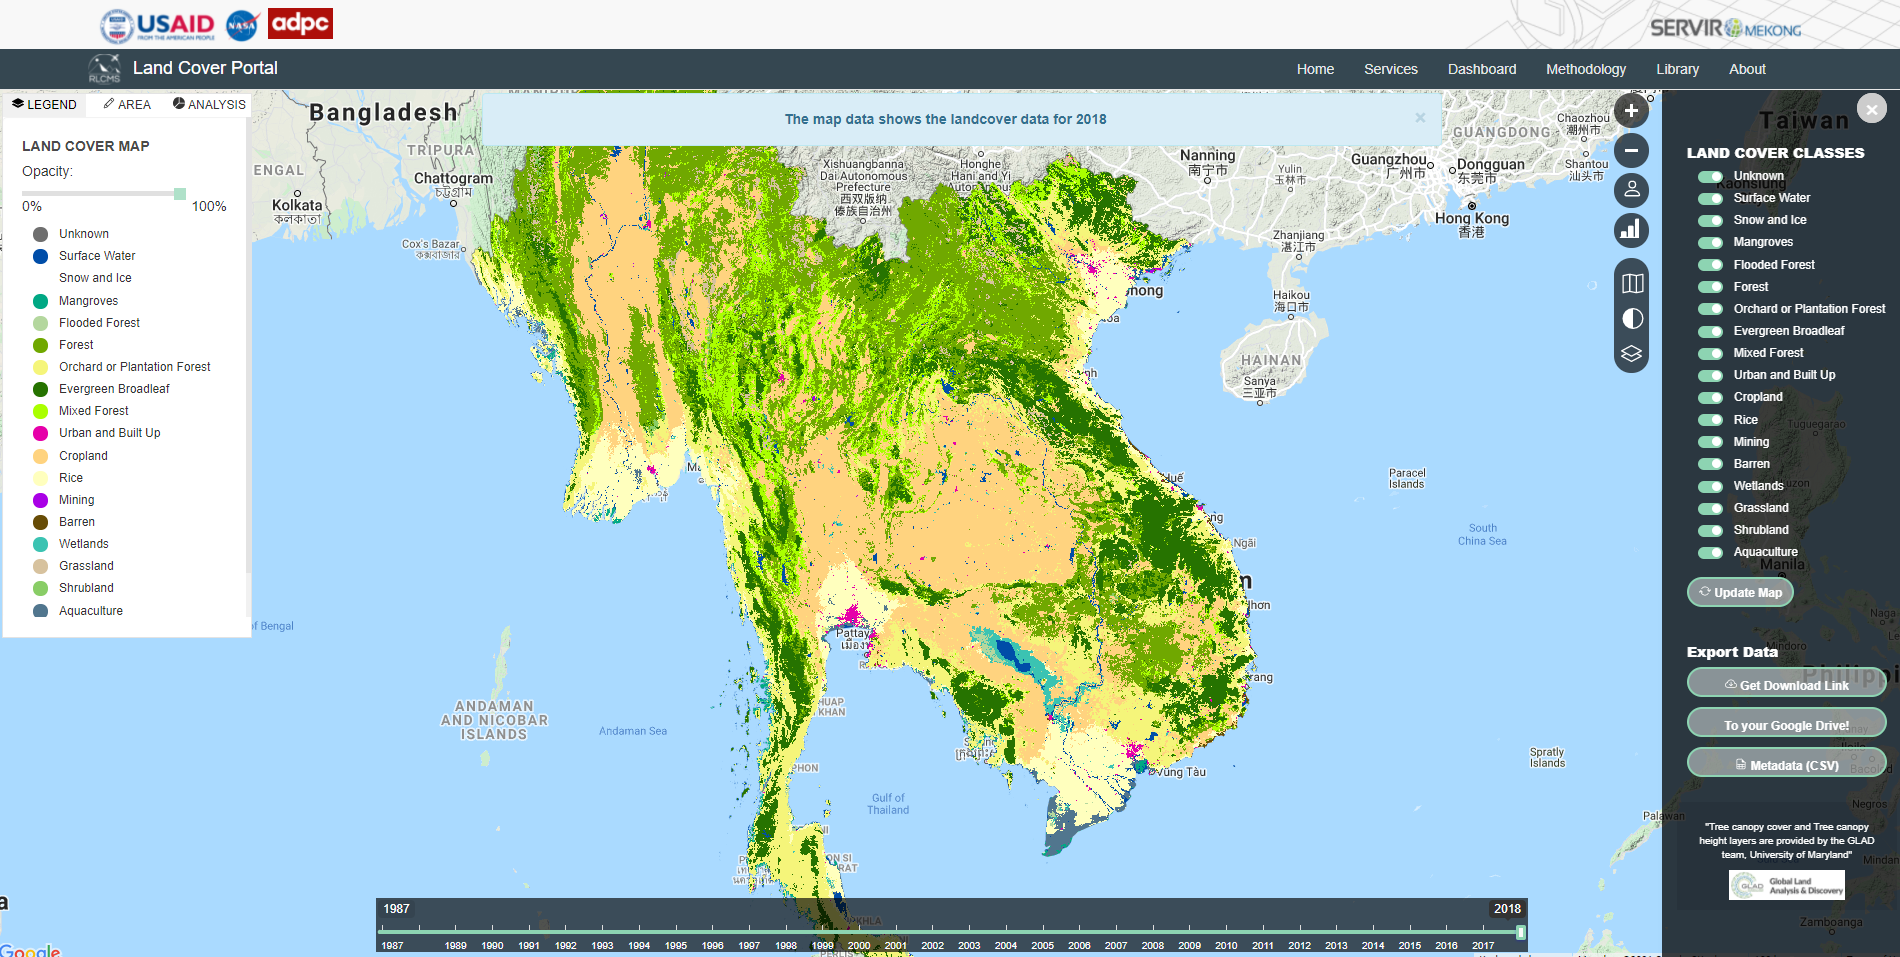Disable the Mangroves class switch

(x=1710, y=242)
